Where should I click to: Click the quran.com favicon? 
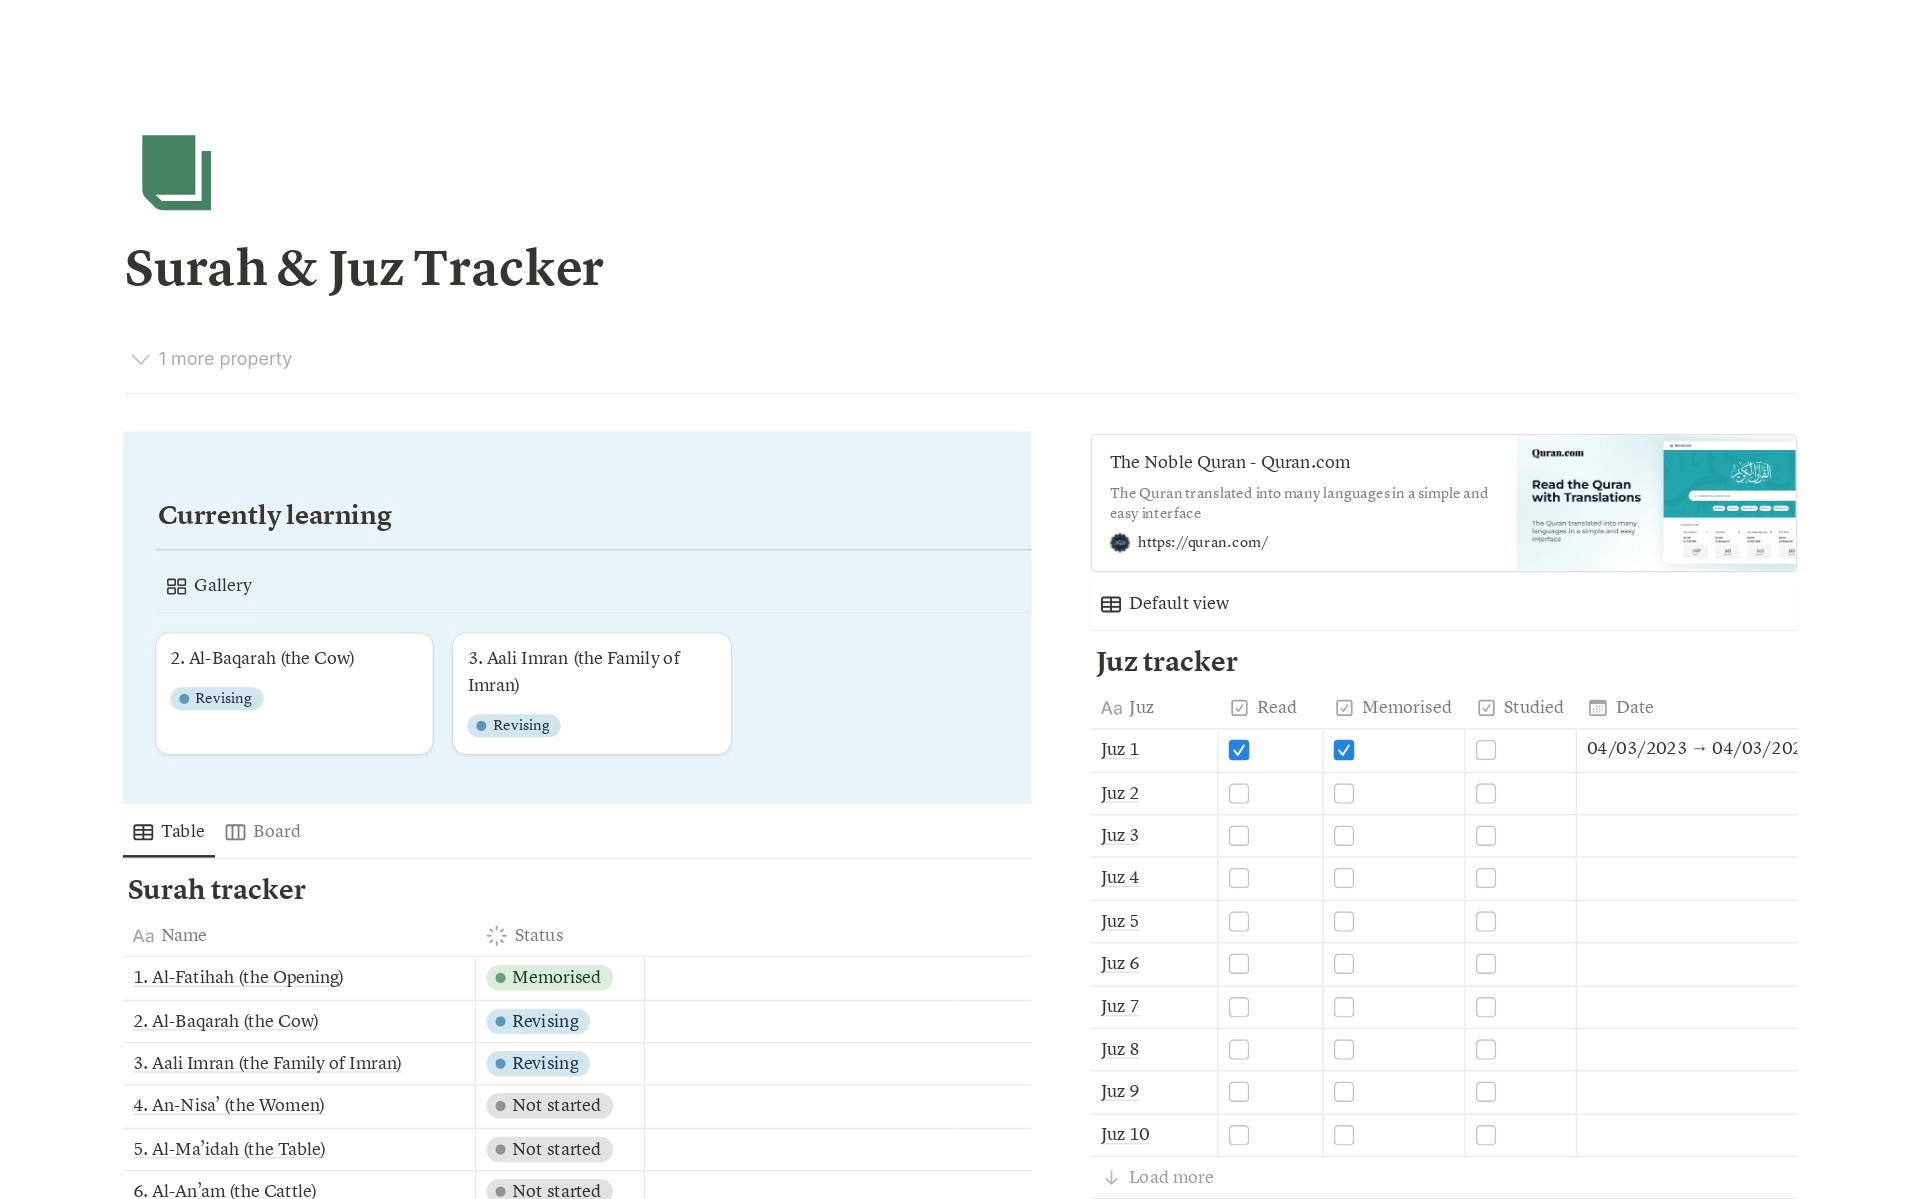pyautogui.click(x=1120, y=542)
